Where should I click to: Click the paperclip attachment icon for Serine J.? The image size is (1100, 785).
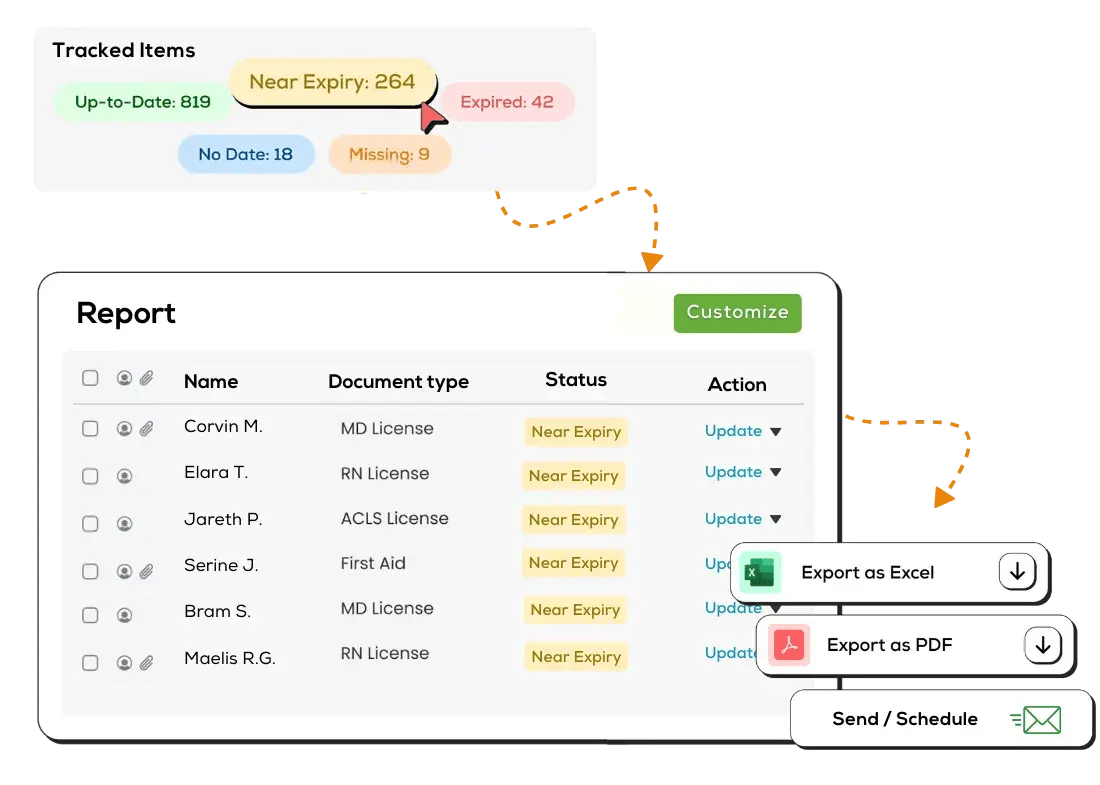click(x=146, y=571)
